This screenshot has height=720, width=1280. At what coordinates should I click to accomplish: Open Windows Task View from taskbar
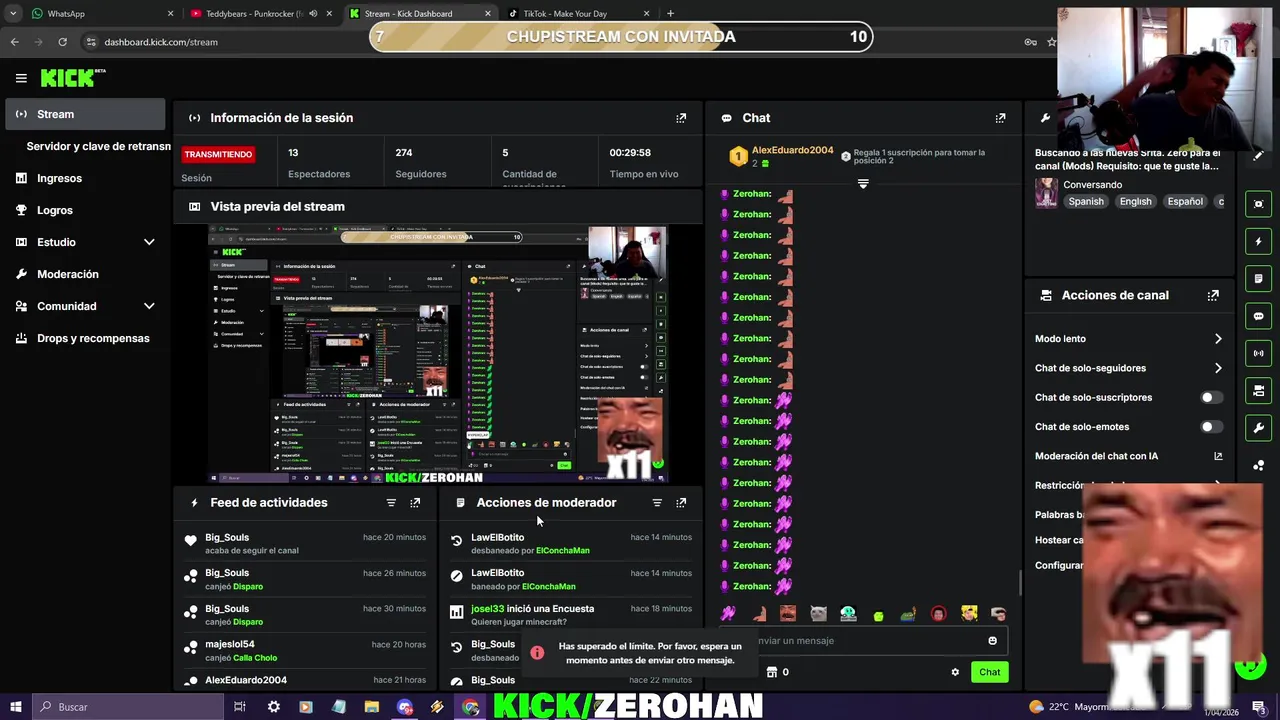[240, 707]
